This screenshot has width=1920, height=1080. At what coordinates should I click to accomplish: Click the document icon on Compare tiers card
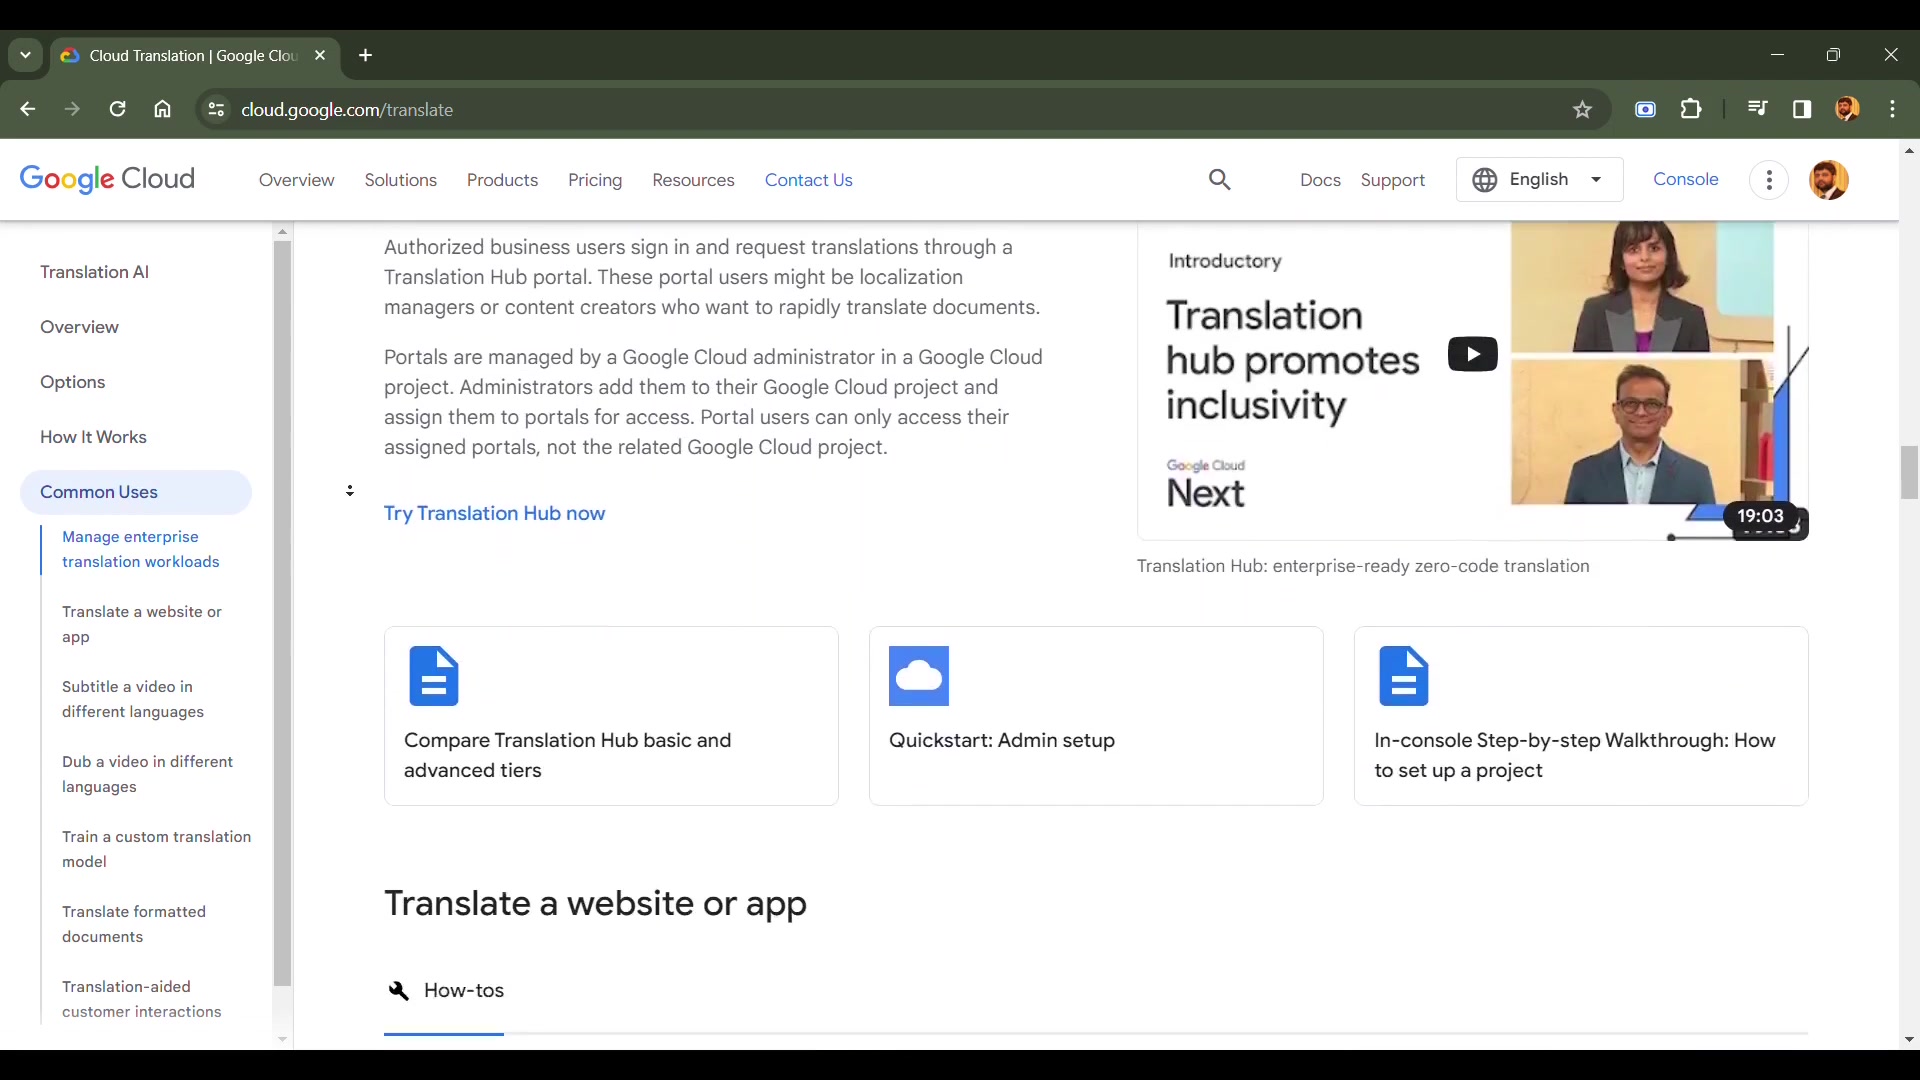tap(433, 675)
